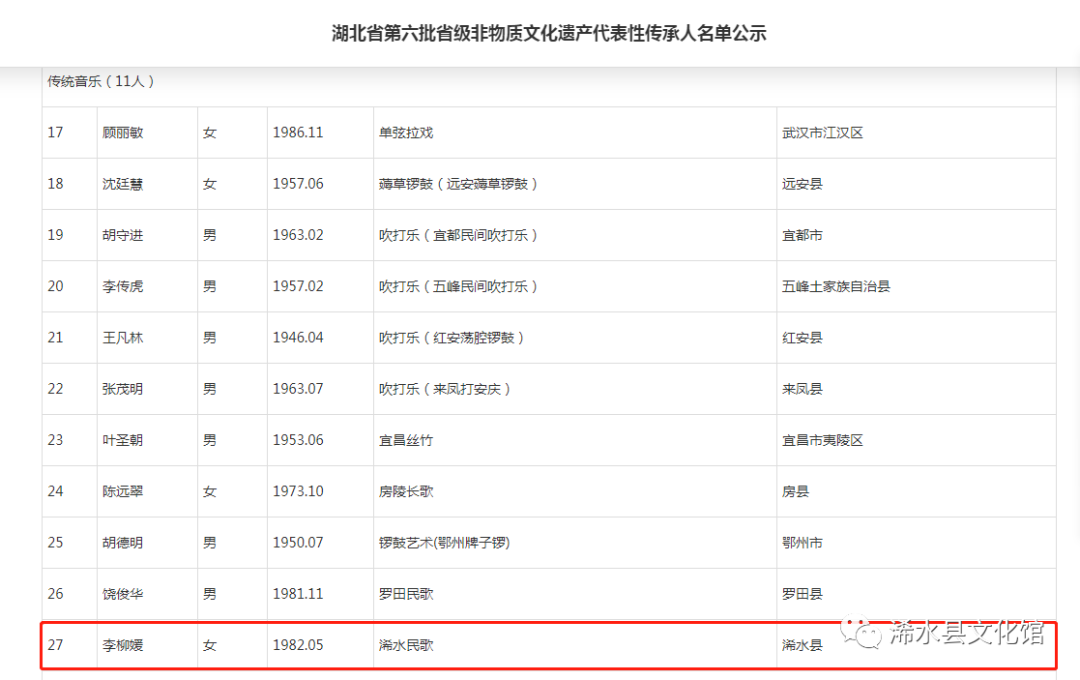Select the birthdate 1963.02 for 胡守进
1080x680 pixels.
click(x=298, y=235)
